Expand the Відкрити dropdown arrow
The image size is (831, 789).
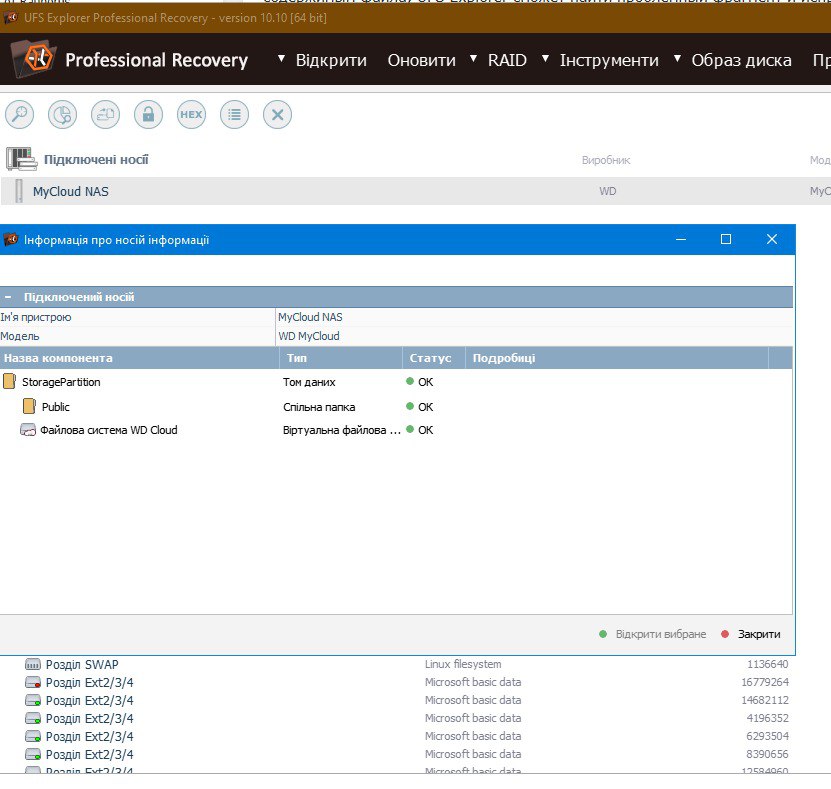point(281,58)
